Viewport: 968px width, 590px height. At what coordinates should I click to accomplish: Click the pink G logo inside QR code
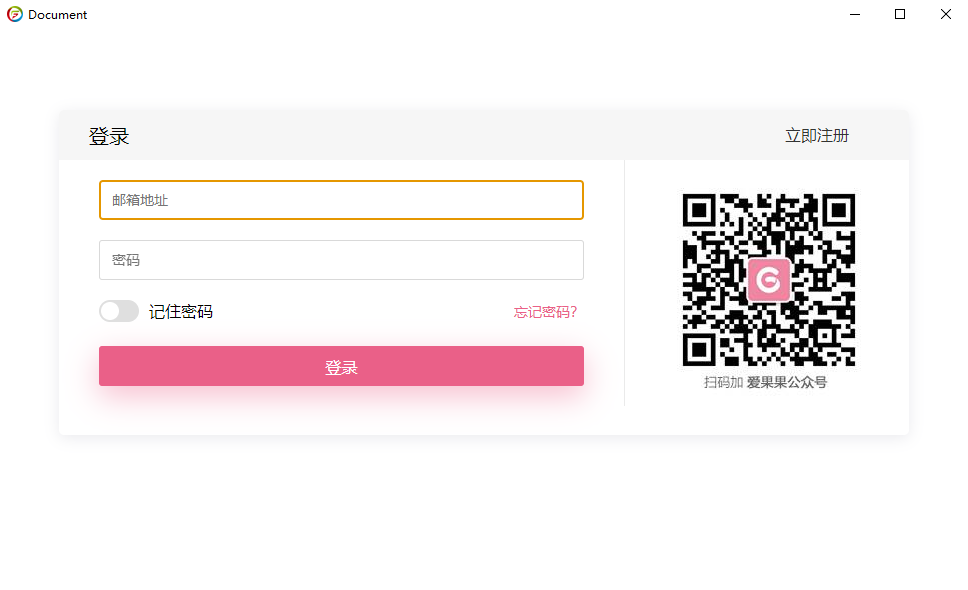coord(769,280)
